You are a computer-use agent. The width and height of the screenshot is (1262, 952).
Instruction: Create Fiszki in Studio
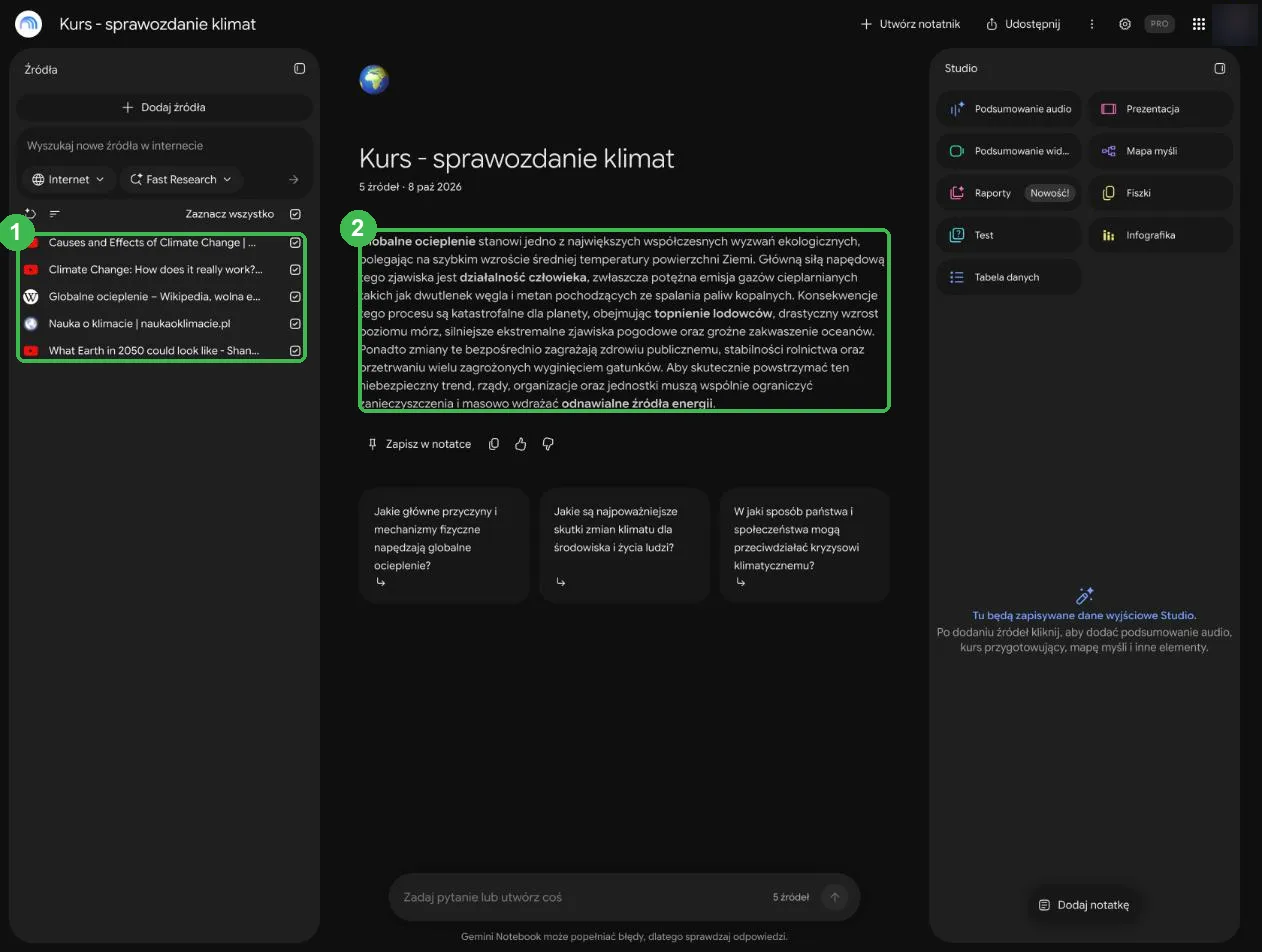(x=1160, y=193)
